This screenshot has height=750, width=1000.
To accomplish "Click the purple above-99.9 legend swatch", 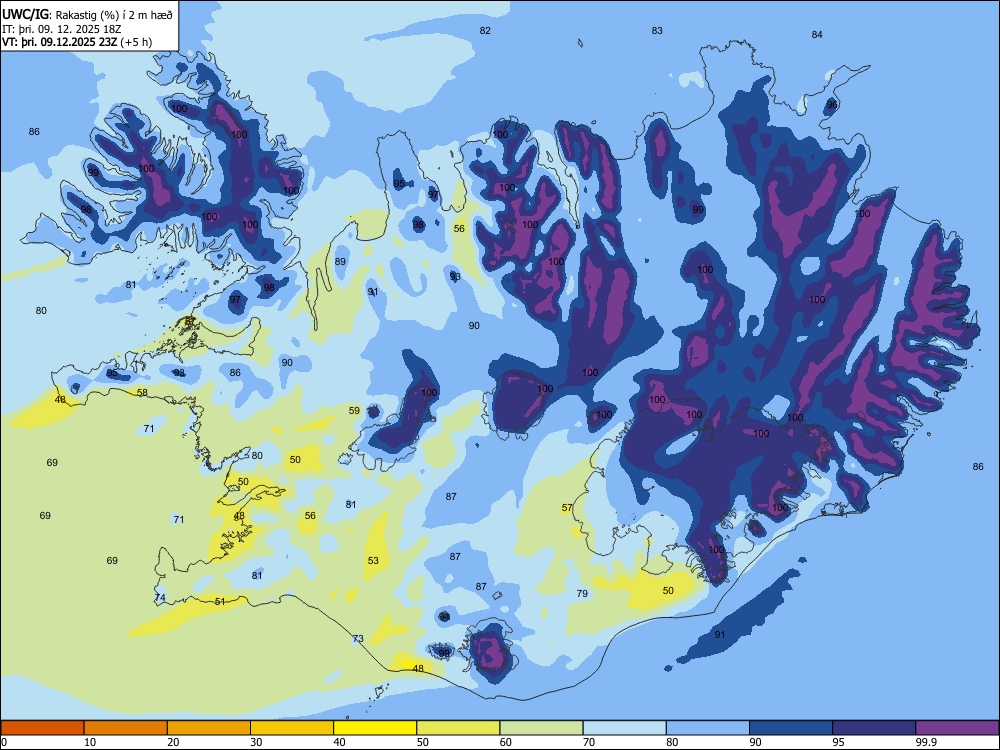I will click(957, 728).
